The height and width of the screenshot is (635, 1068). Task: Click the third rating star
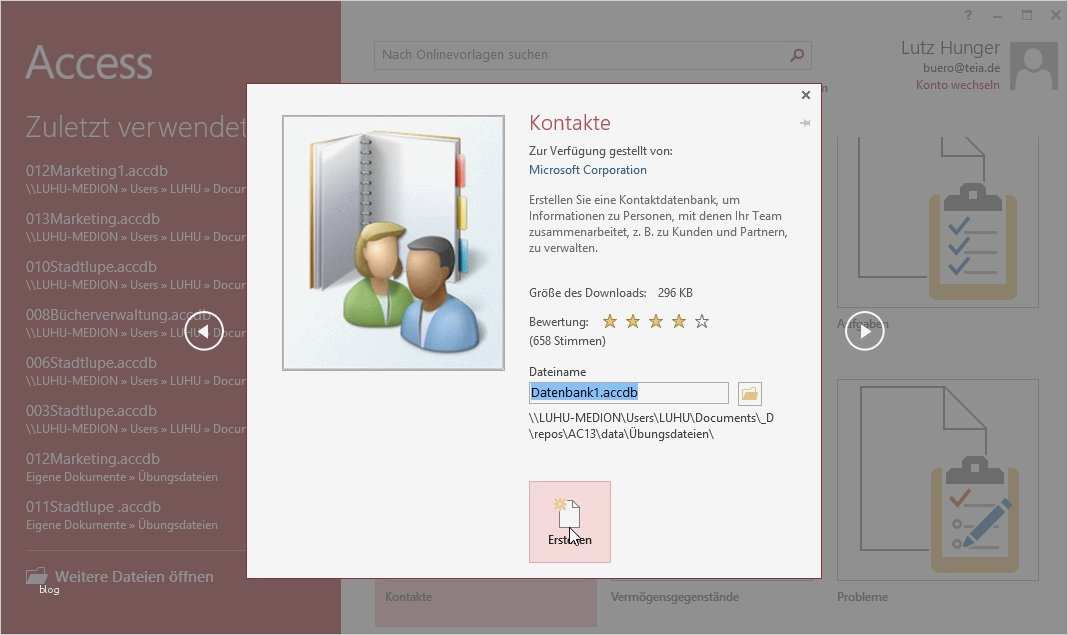click(x=656, y=322)
